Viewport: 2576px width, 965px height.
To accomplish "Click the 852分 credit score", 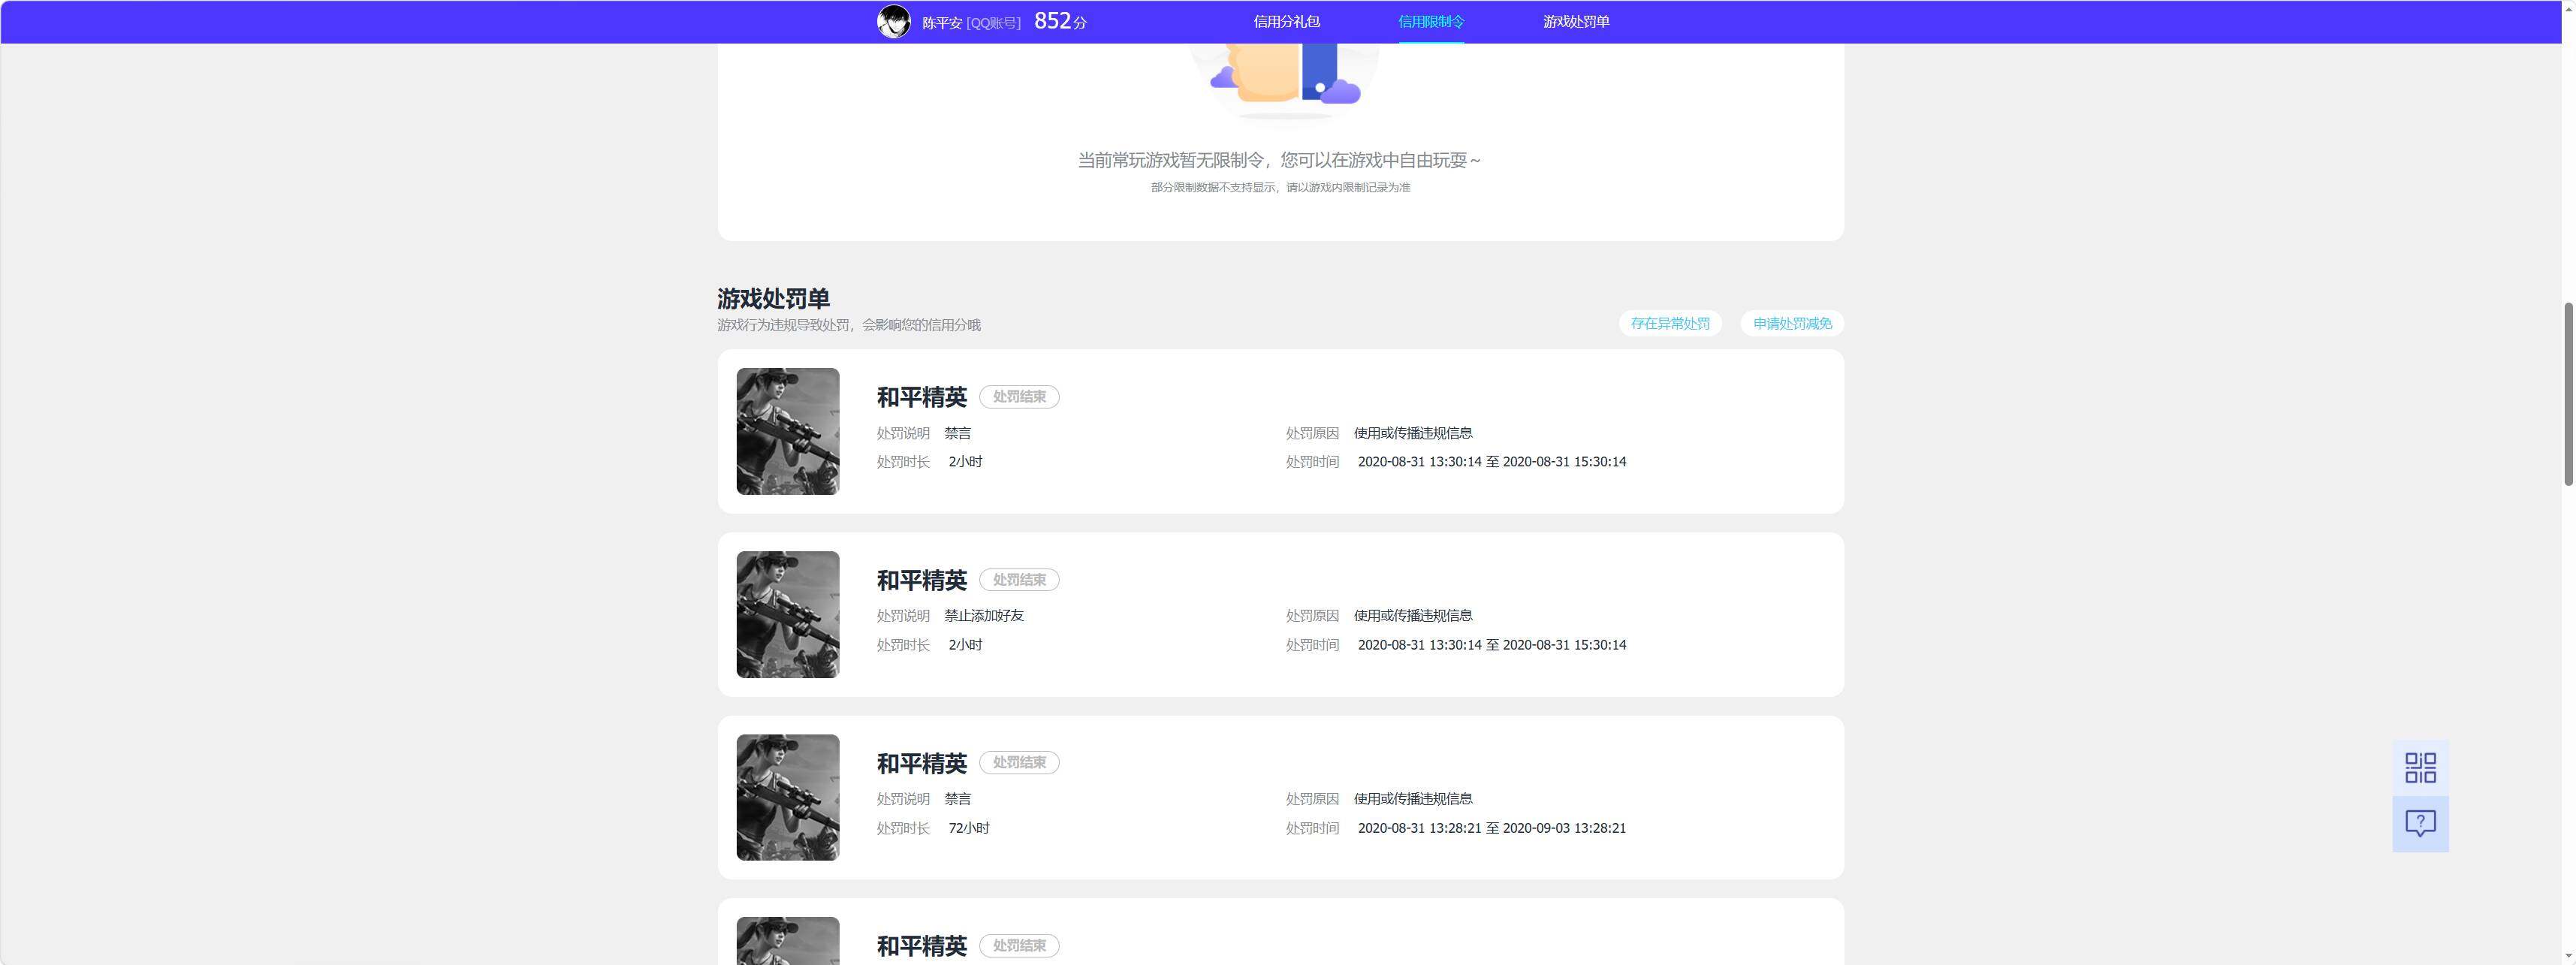I will coord(1060,21).
